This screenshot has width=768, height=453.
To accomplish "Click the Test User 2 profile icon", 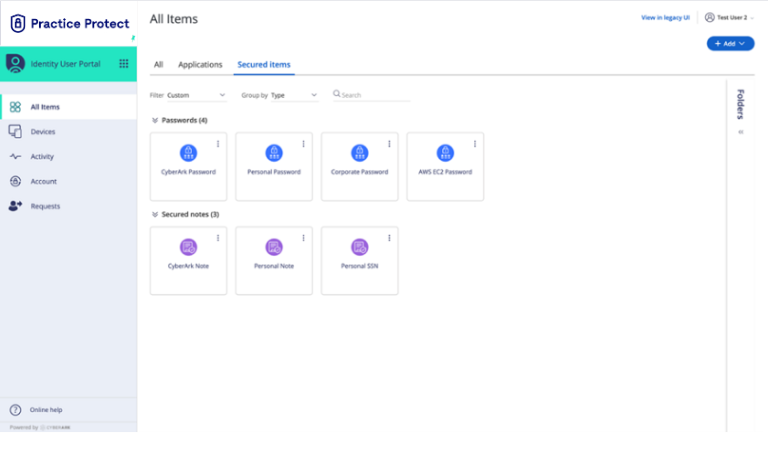I will click(709, 17).
